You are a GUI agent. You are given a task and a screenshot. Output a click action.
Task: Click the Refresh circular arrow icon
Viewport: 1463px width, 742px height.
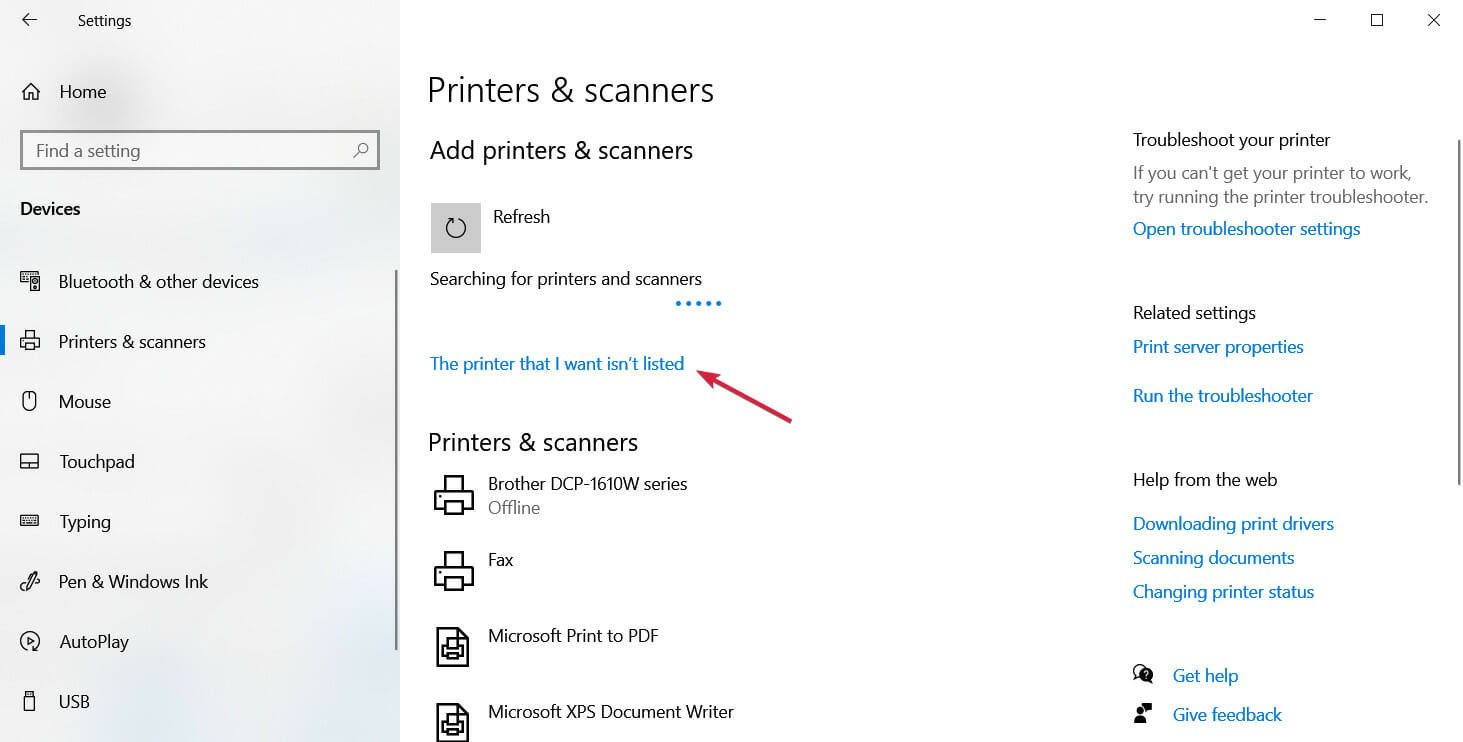[x=456, y=228]
